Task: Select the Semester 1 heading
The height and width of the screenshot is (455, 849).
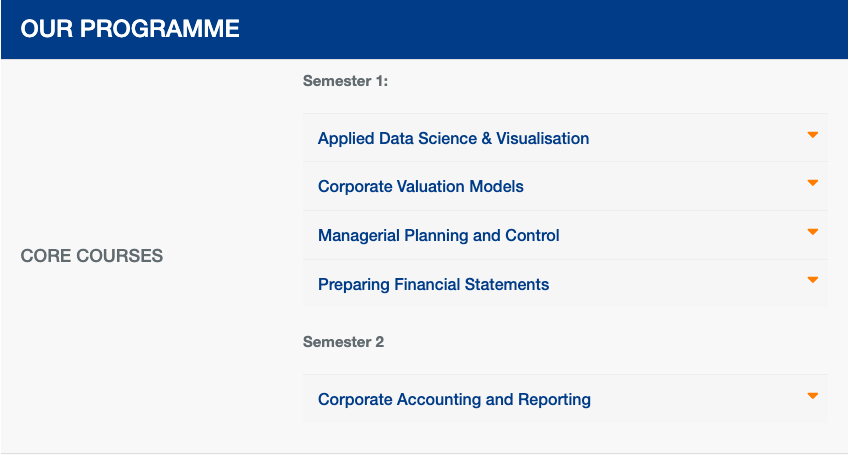Action: click(x=345, y=81)
